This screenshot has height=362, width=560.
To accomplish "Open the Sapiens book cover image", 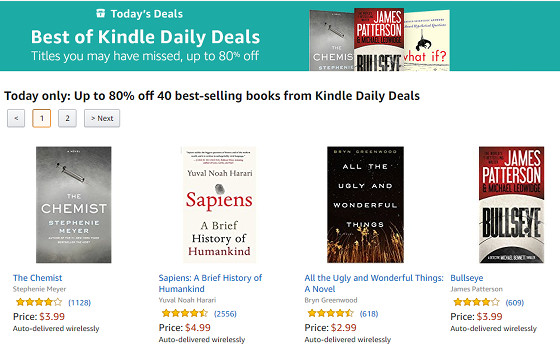I will (x=219, y=205).
